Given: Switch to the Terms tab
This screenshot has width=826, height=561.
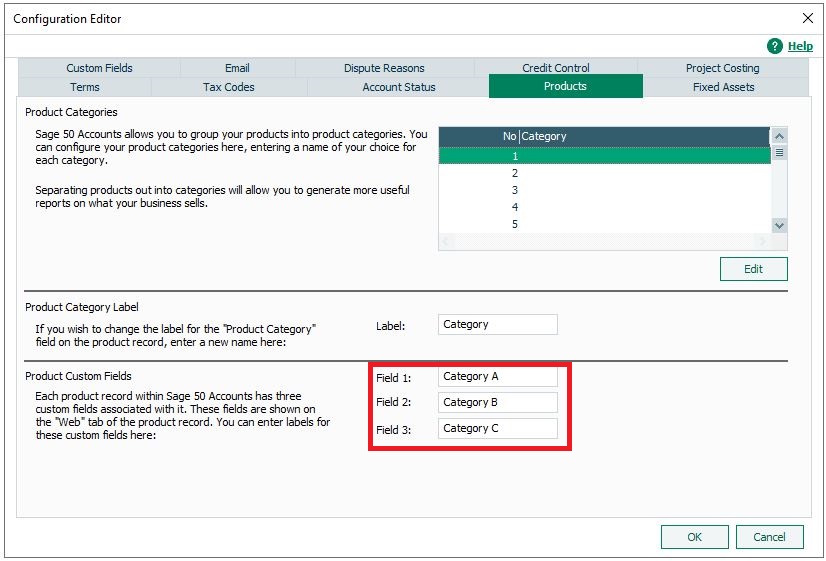Looking at the screenshot, I should [85, 87].
